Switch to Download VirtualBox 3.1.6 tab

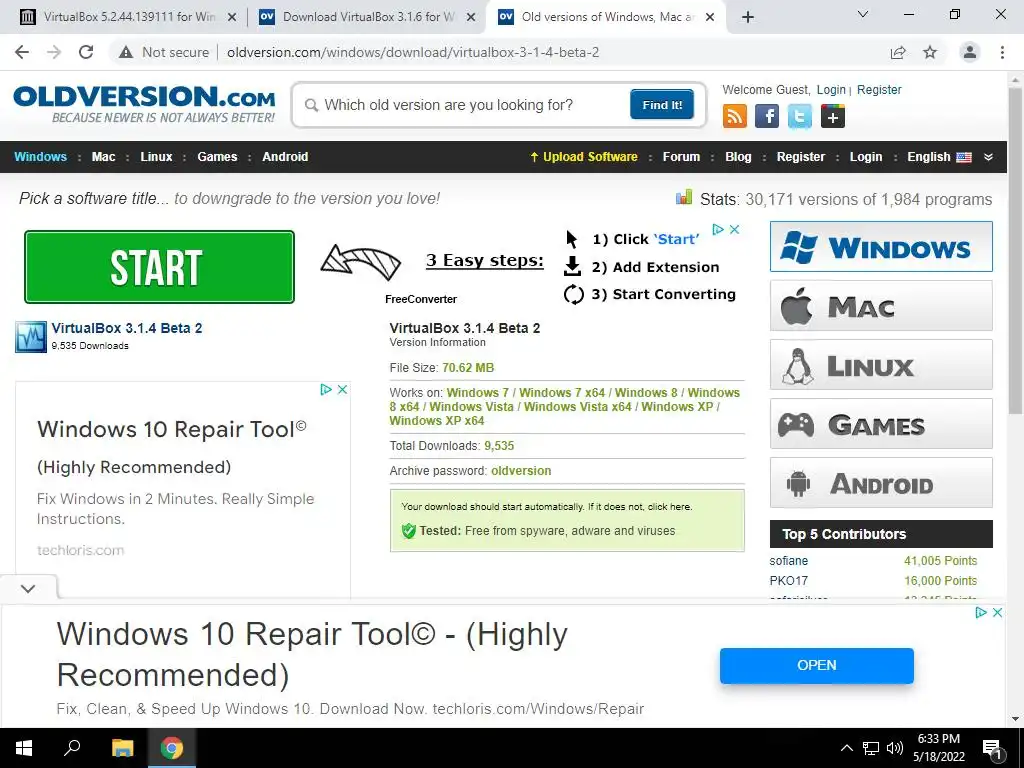pyautogui.click(x=368, y=17)
